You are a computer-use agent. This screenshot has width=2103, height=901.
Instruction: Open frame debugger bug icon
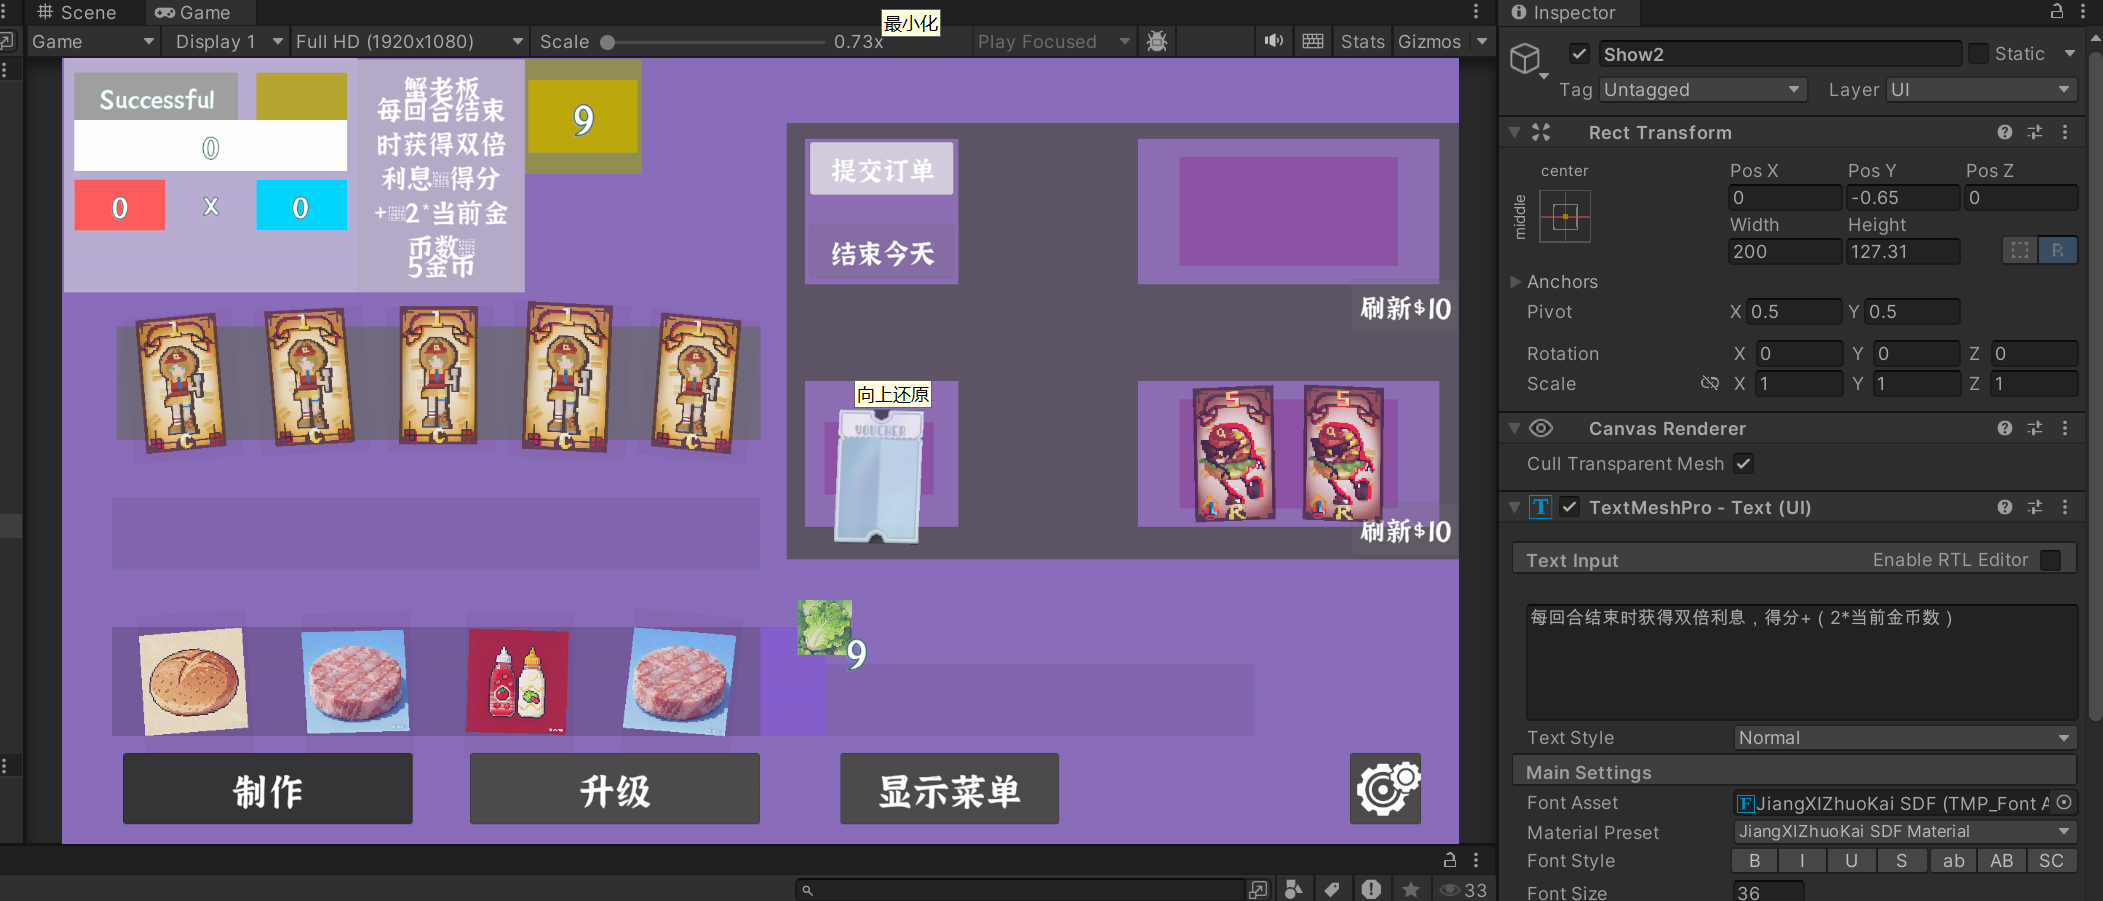1157,41
